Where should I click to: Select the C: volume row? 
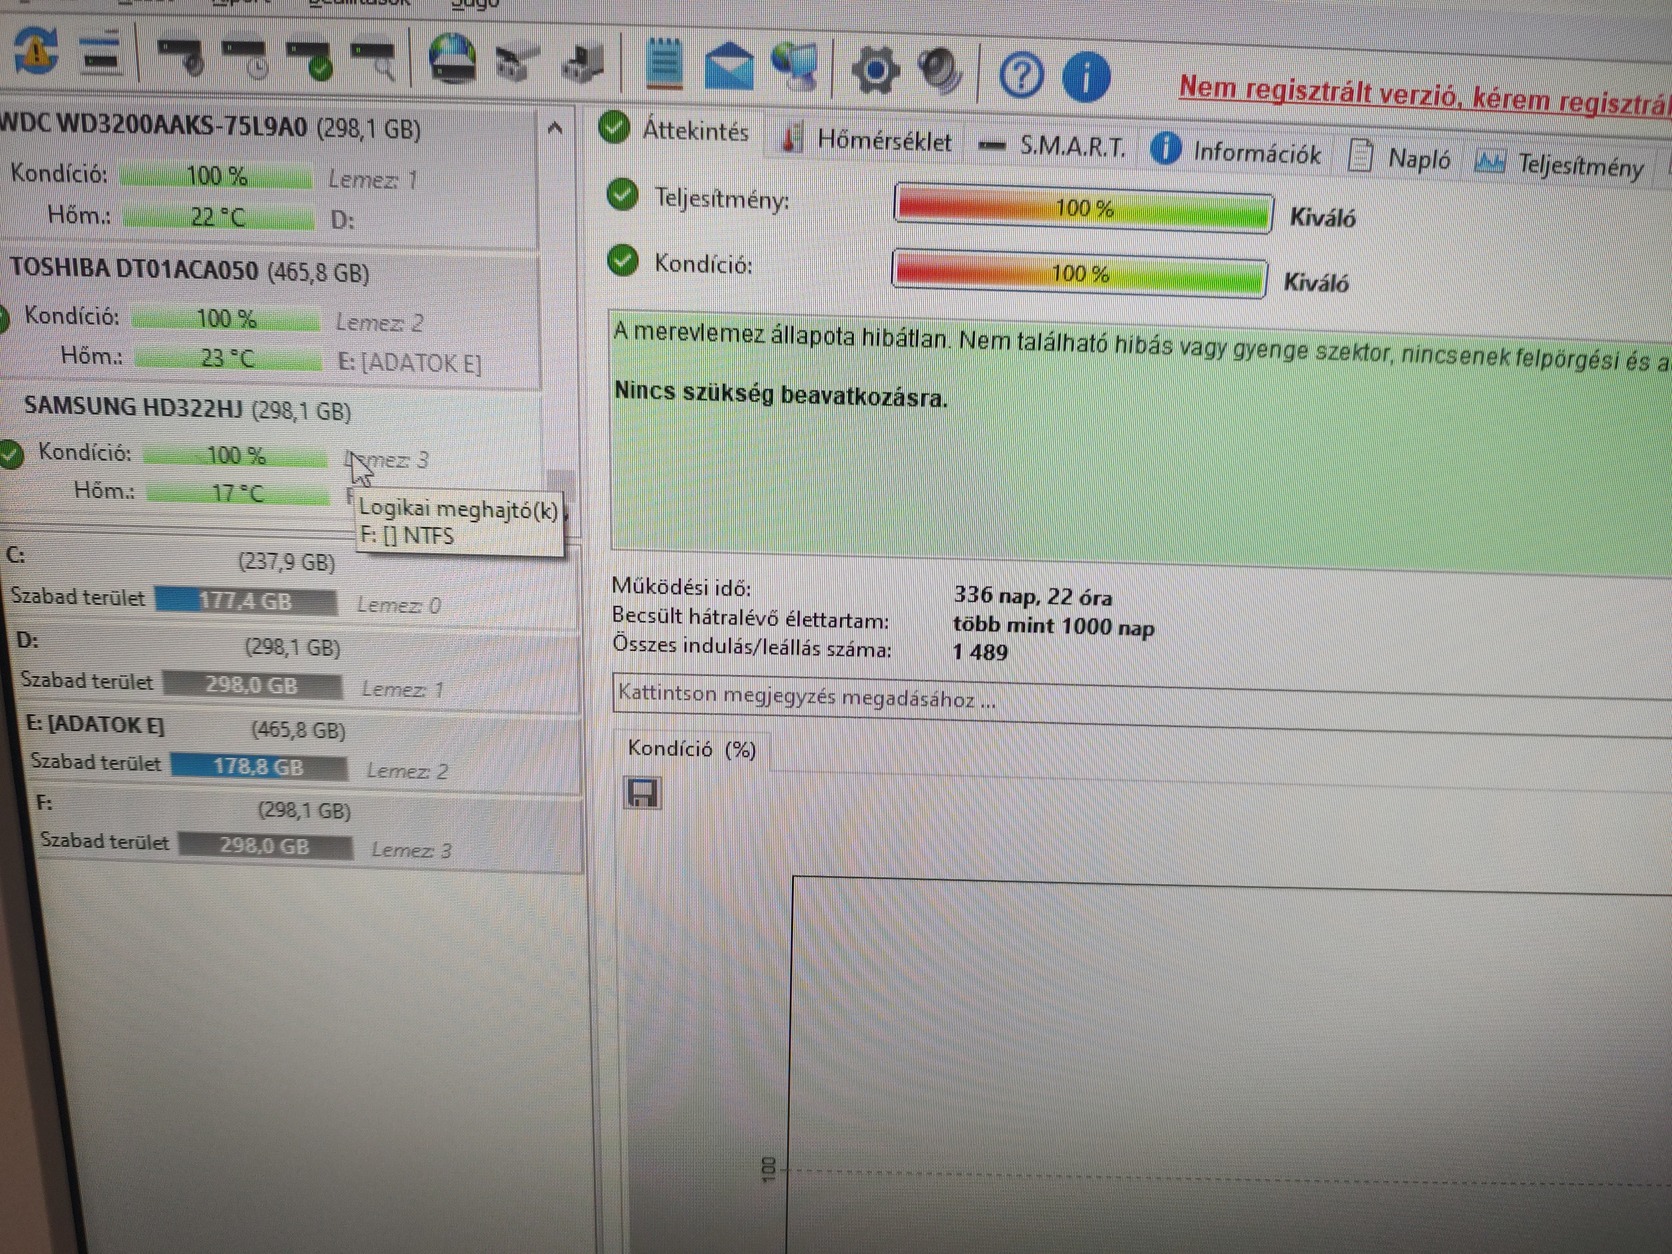pyautogui.click(x=290, y=583)
